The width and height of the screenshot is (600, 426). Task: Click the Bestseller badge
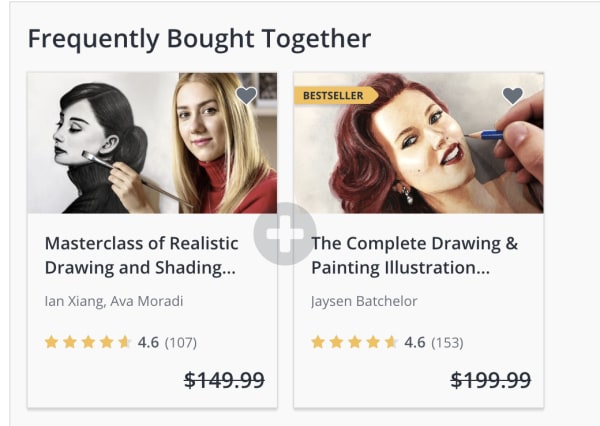click(x=334, y=95)
